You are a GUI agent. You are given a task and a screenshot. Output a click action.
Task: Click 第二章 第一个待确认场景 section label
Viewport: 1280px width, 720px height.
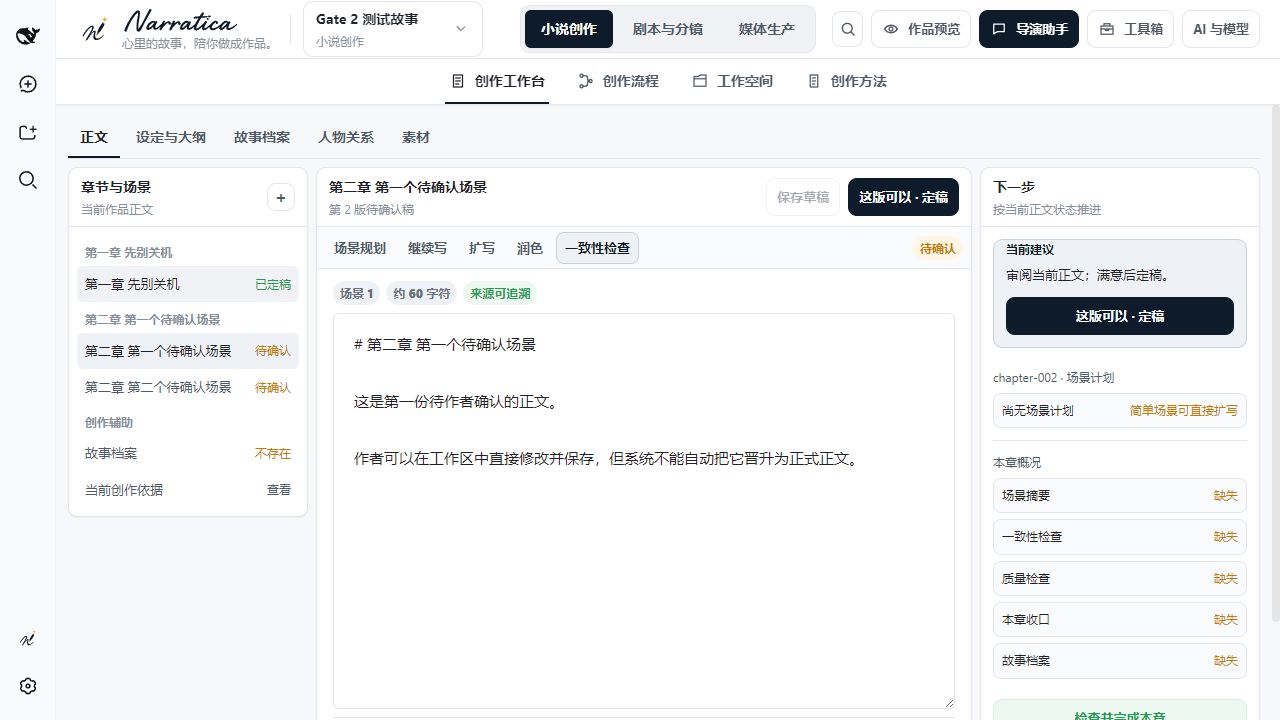[153, 320]
